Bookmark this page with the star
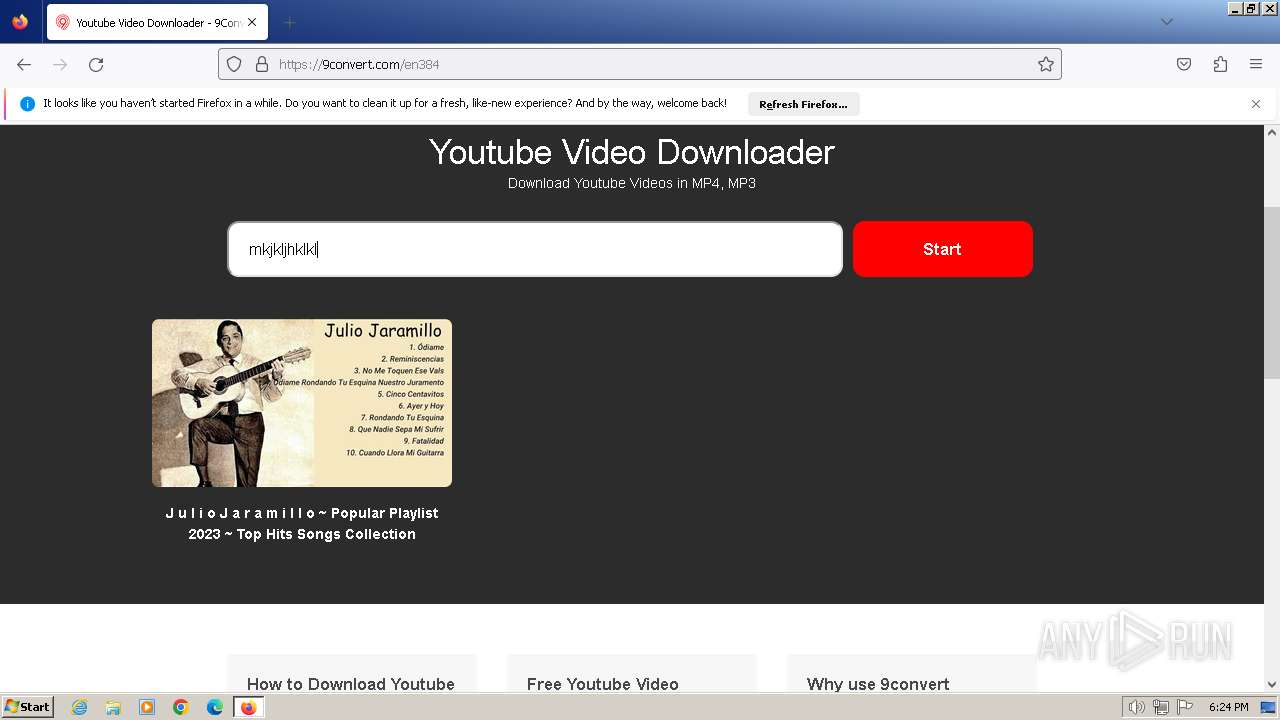Image resolution: width=1280 pixels, height=720 pixels. point(1046,64)
